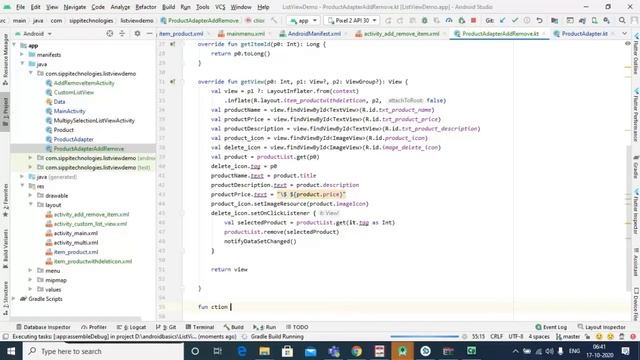This screenshot has height=360, width=640.
Task: Open the VCS menu
Action: click(220, 7)
